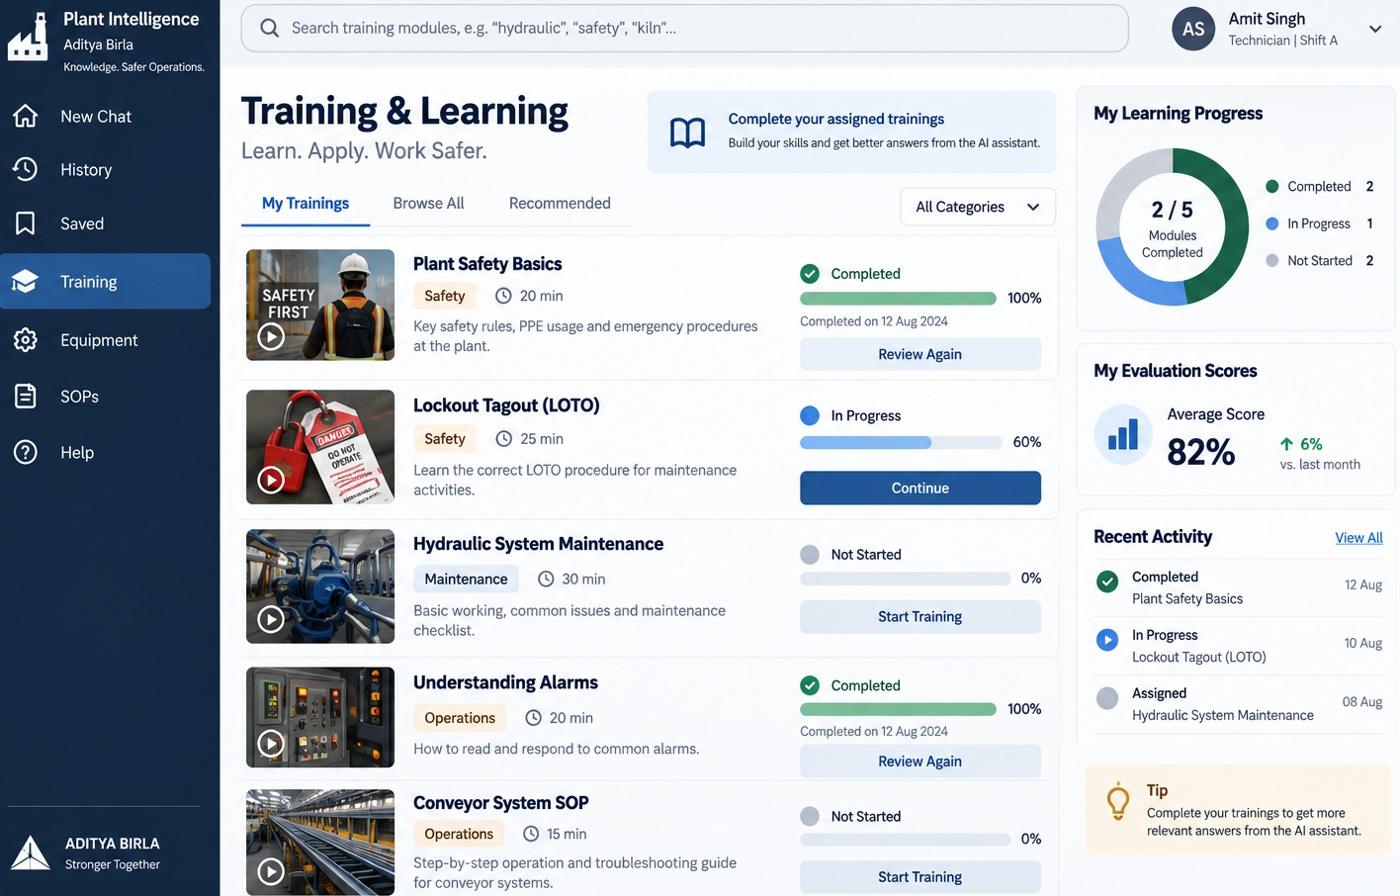1400x896 pixels.
Task: Click the Aditya Birla logo at the sidebar bottom
Action: click(30, 853)
